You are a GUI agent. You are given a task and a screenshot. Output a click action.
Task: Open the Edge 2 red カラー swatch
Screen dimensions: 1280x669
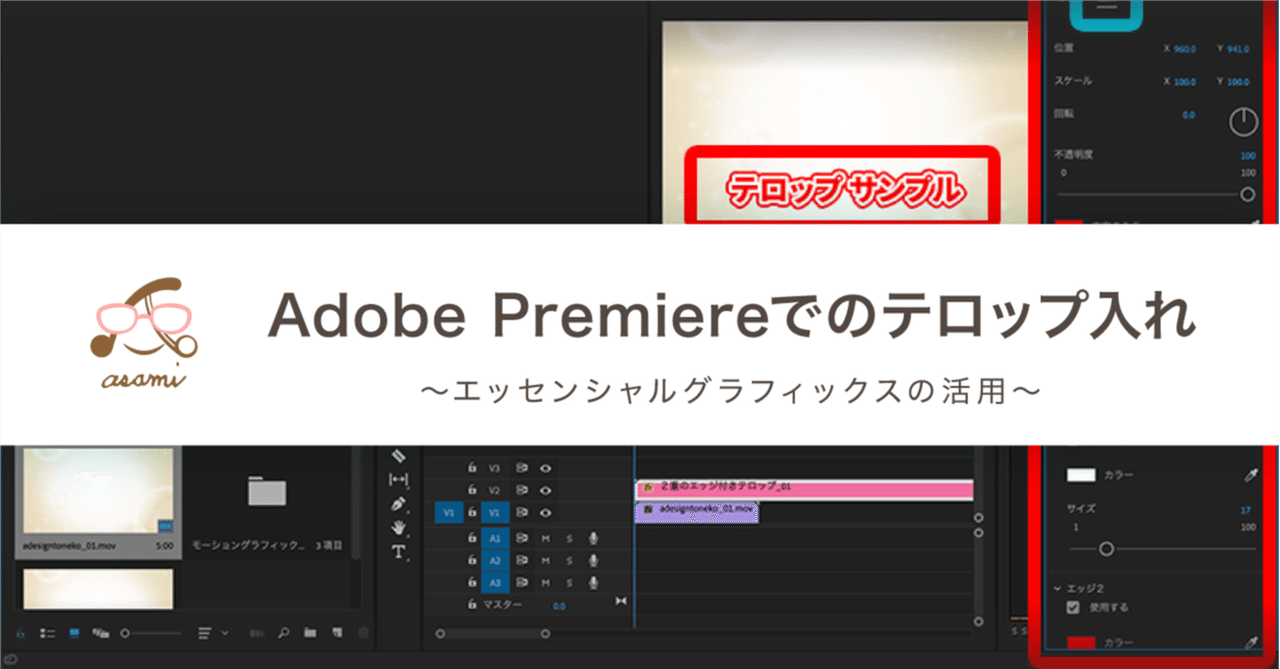pos(1082,642)
